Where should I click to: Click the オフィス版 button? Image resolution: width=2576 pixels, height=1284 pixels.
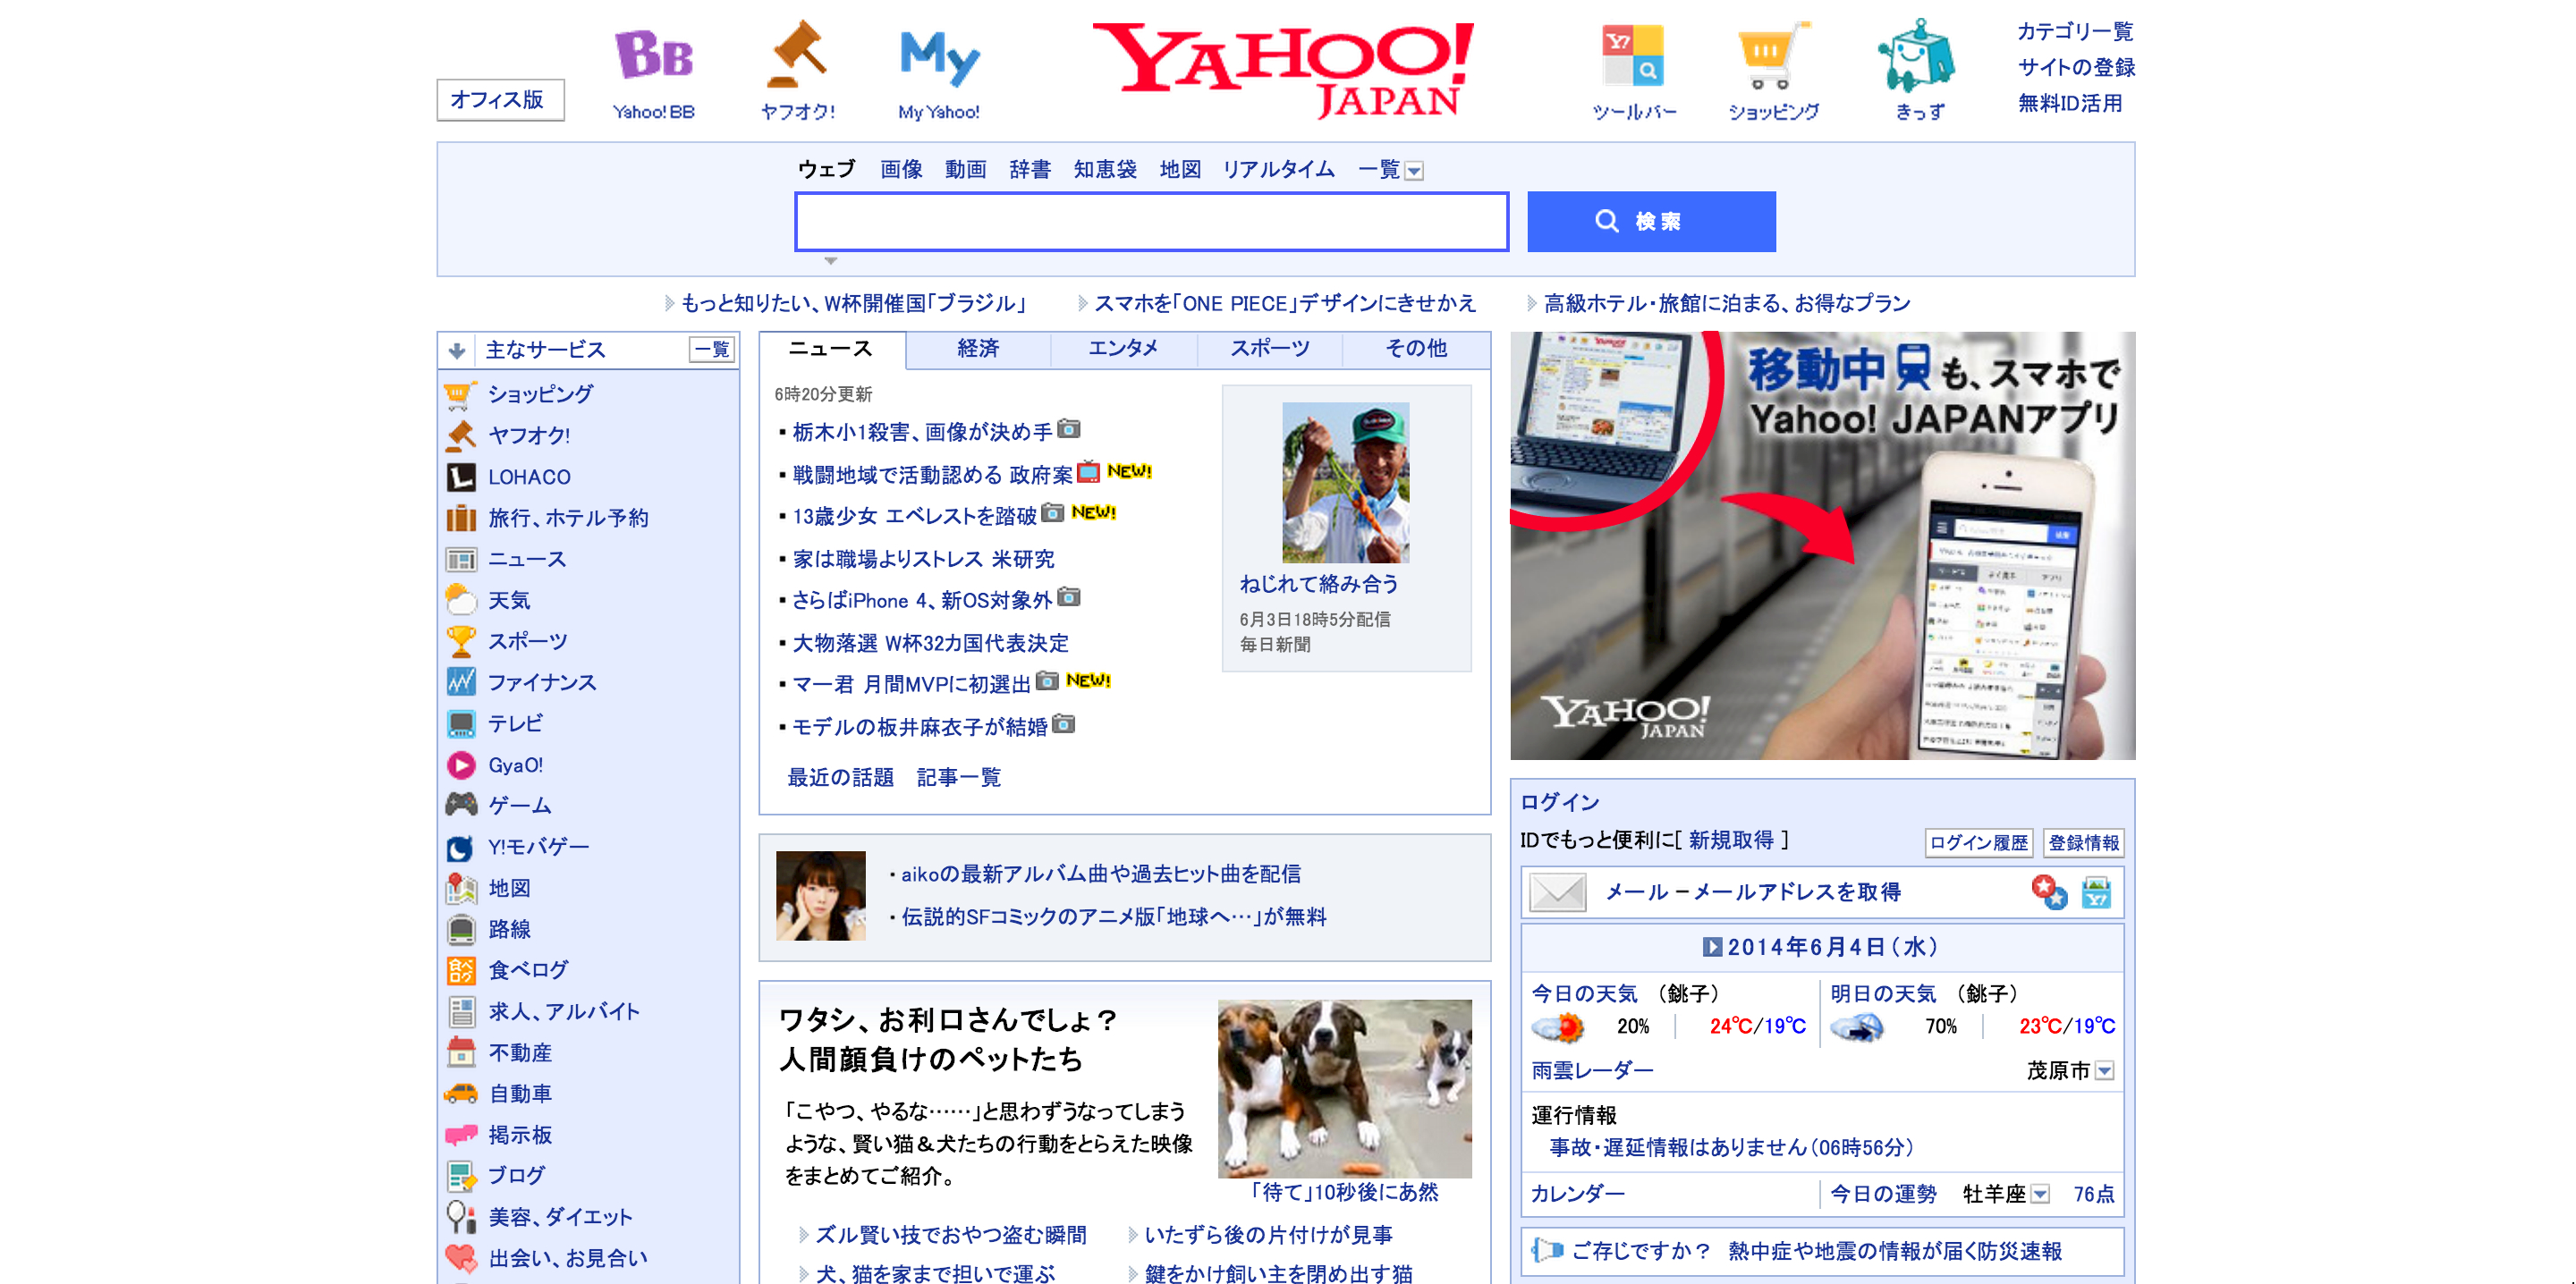click(x=500, y=100)
